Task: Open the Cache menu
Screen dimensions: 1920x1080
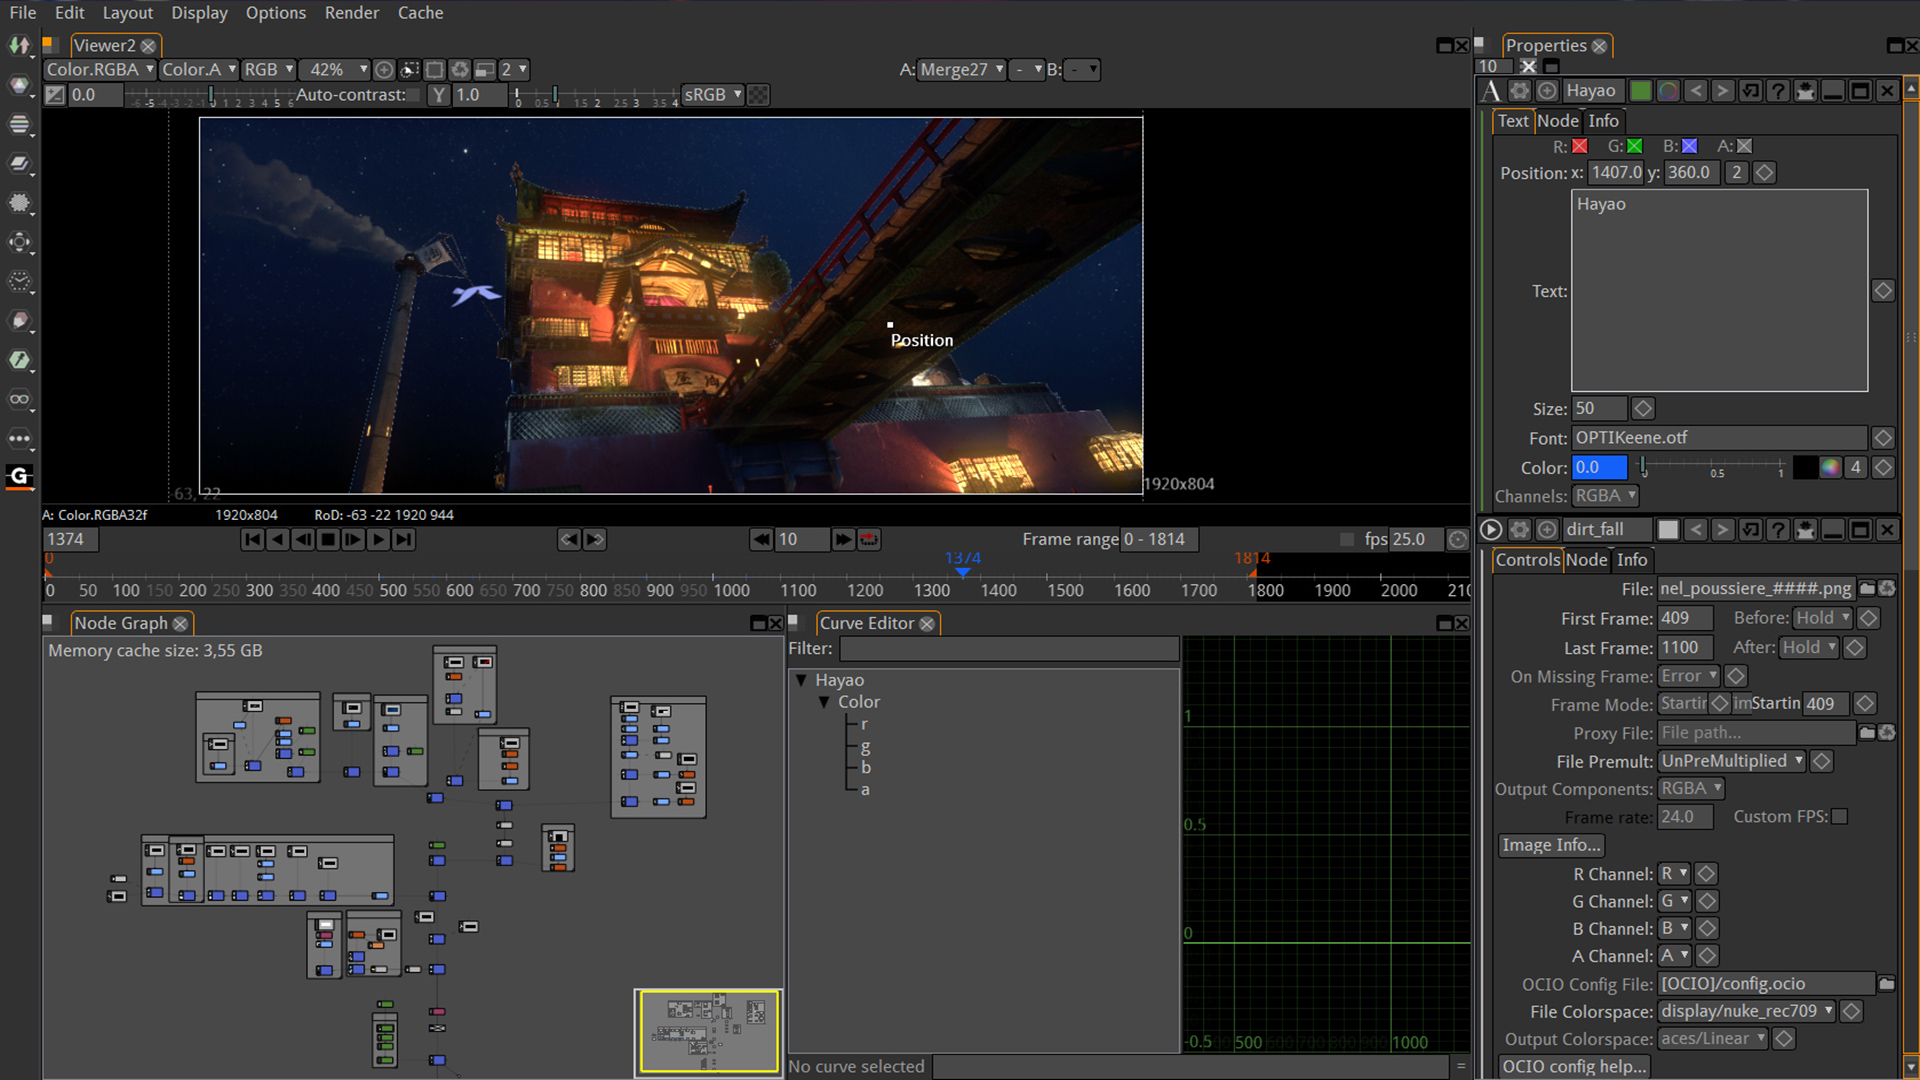Action: 420,13
